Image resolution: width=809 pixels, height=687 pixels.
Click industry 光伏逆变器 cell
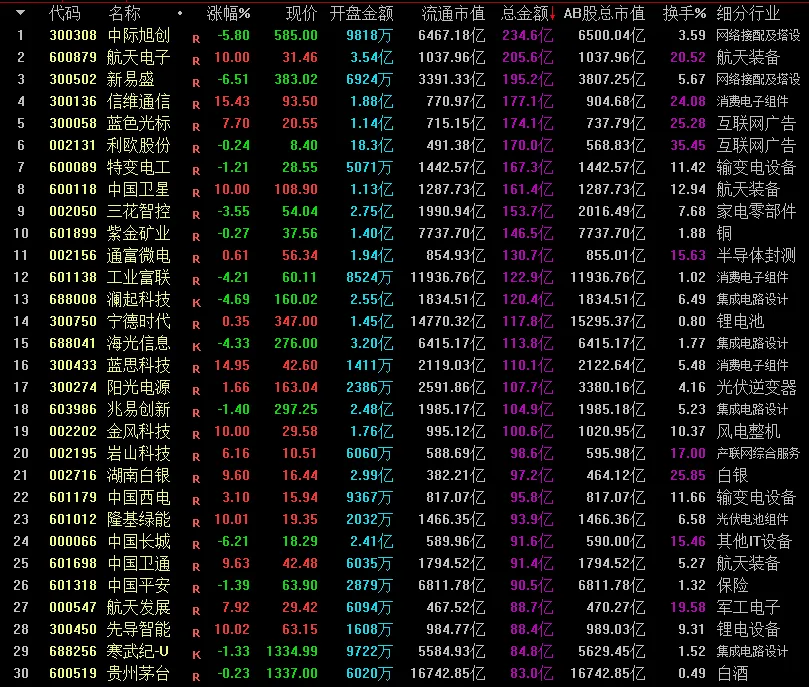pyautogui.click(x=756, y=387)
